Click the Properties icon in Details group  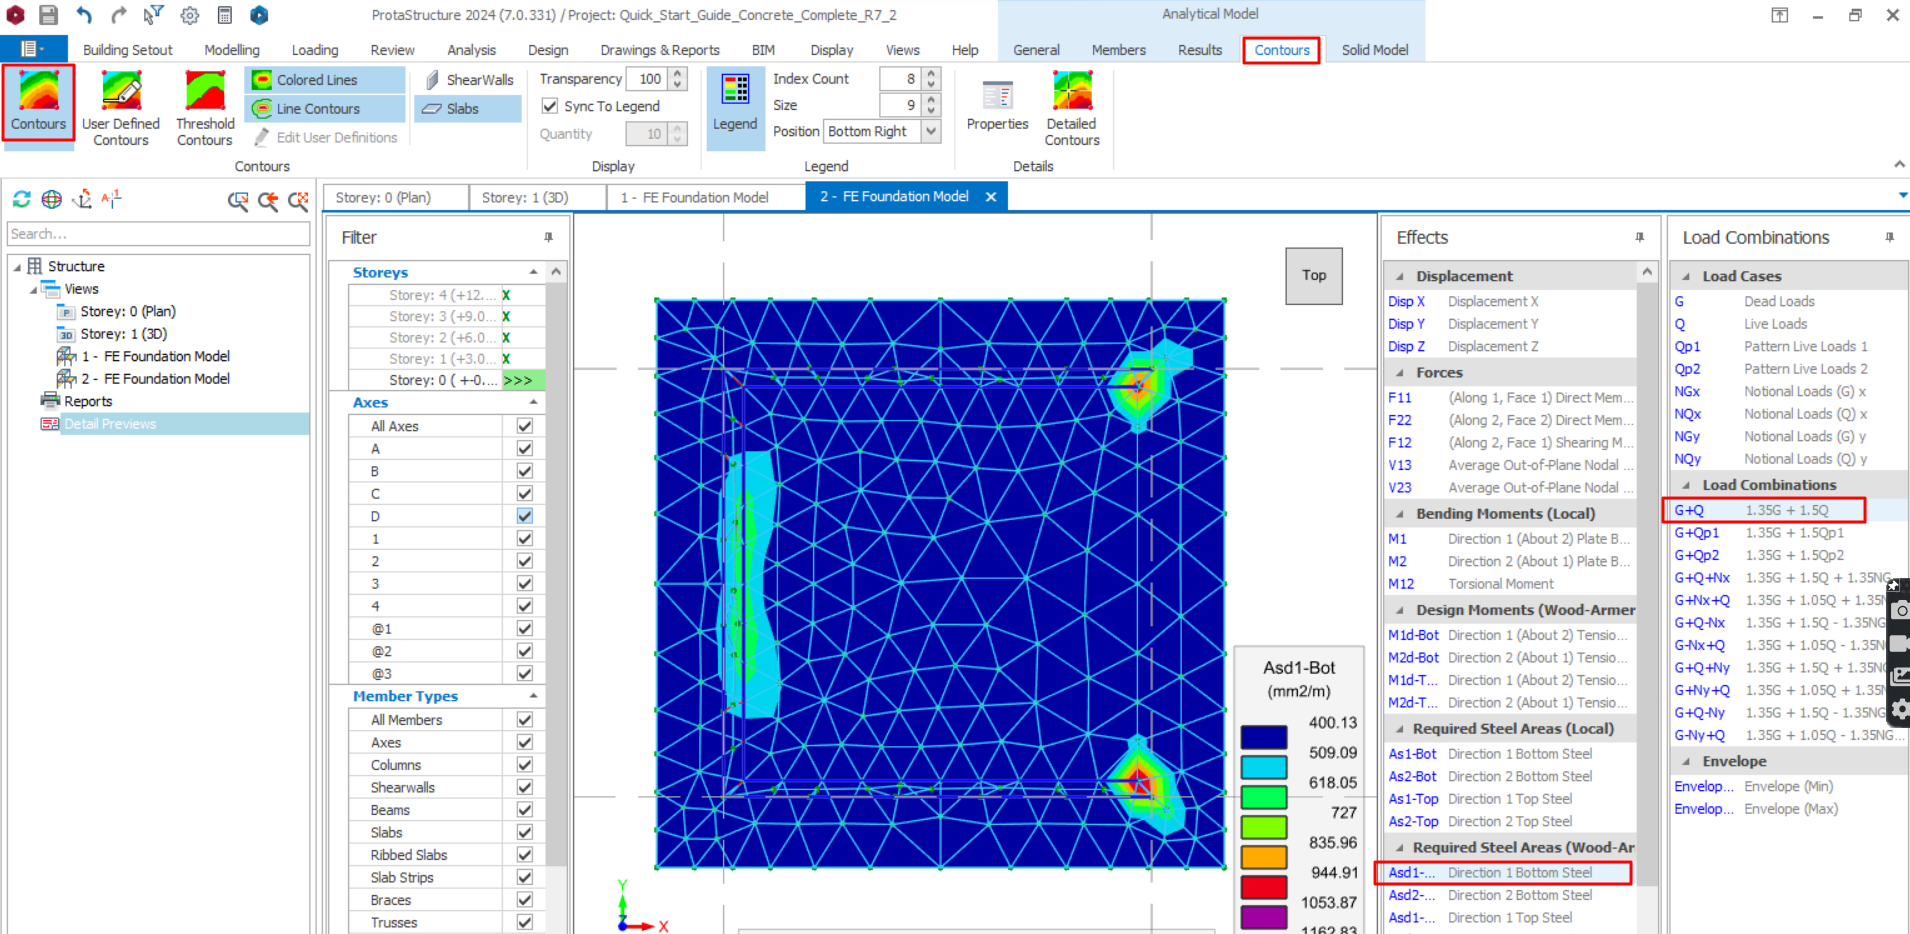(x=997, y=106)
